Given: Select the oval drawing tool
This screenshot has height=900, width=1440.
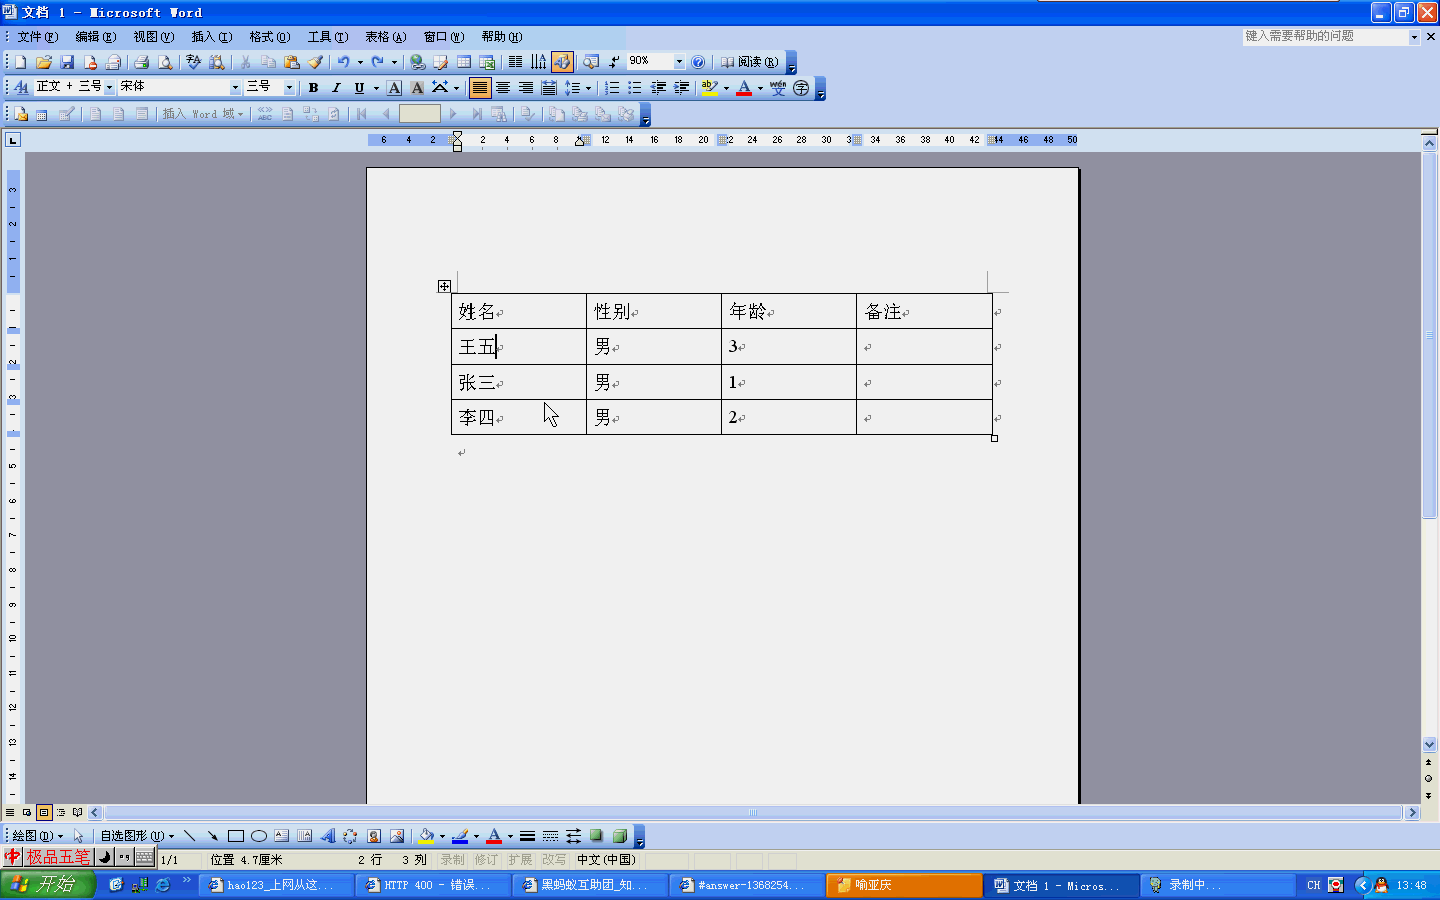Looking at the screenshot, I should click(x=259, y=836).
